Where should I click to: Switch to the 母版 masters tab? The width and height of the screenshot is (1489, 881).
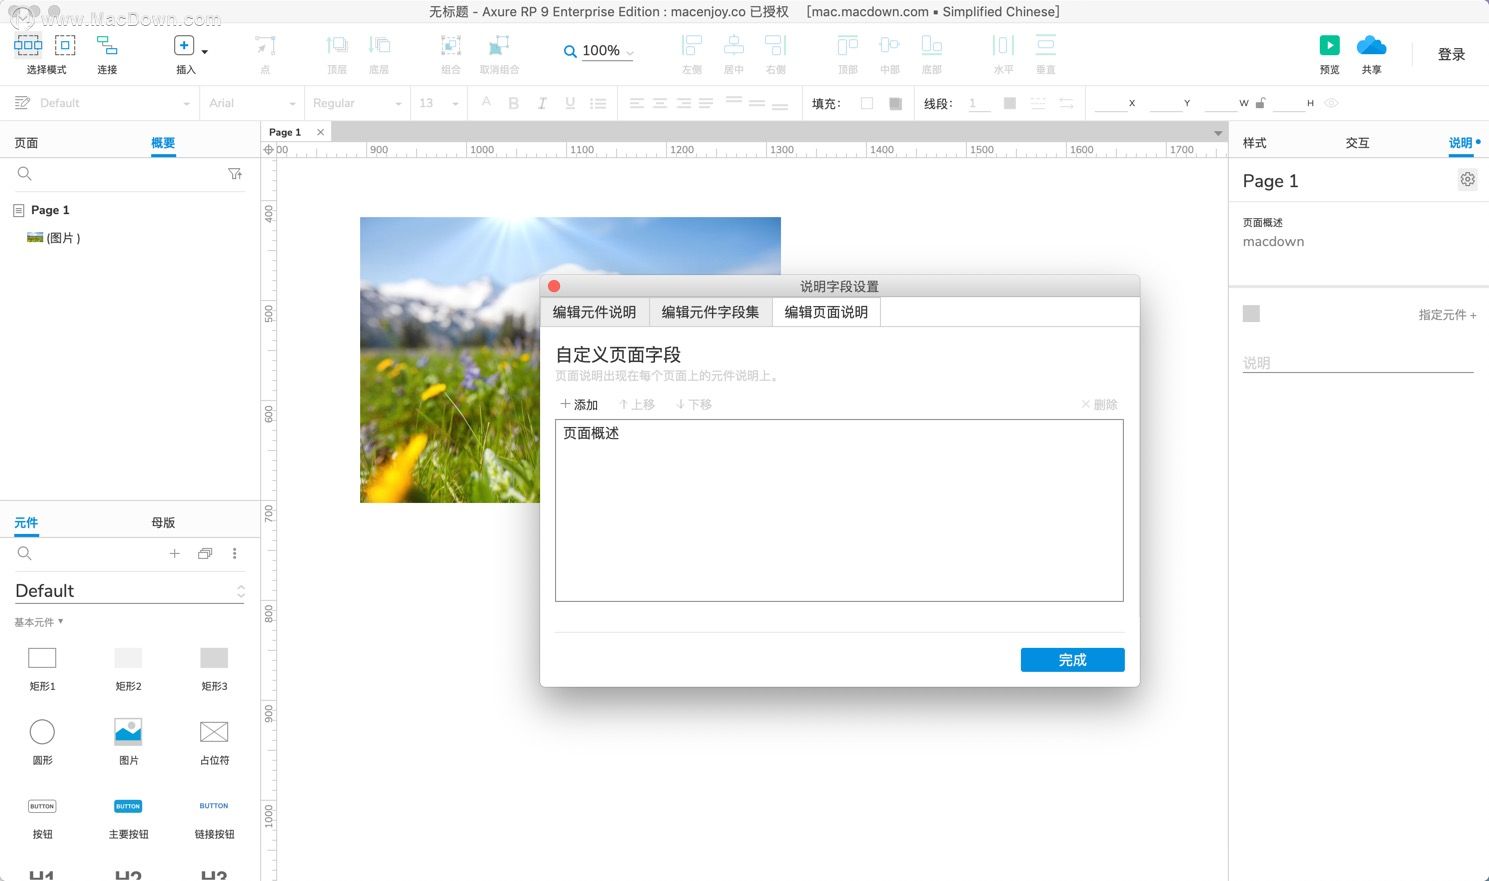click(x=163, y=523)
